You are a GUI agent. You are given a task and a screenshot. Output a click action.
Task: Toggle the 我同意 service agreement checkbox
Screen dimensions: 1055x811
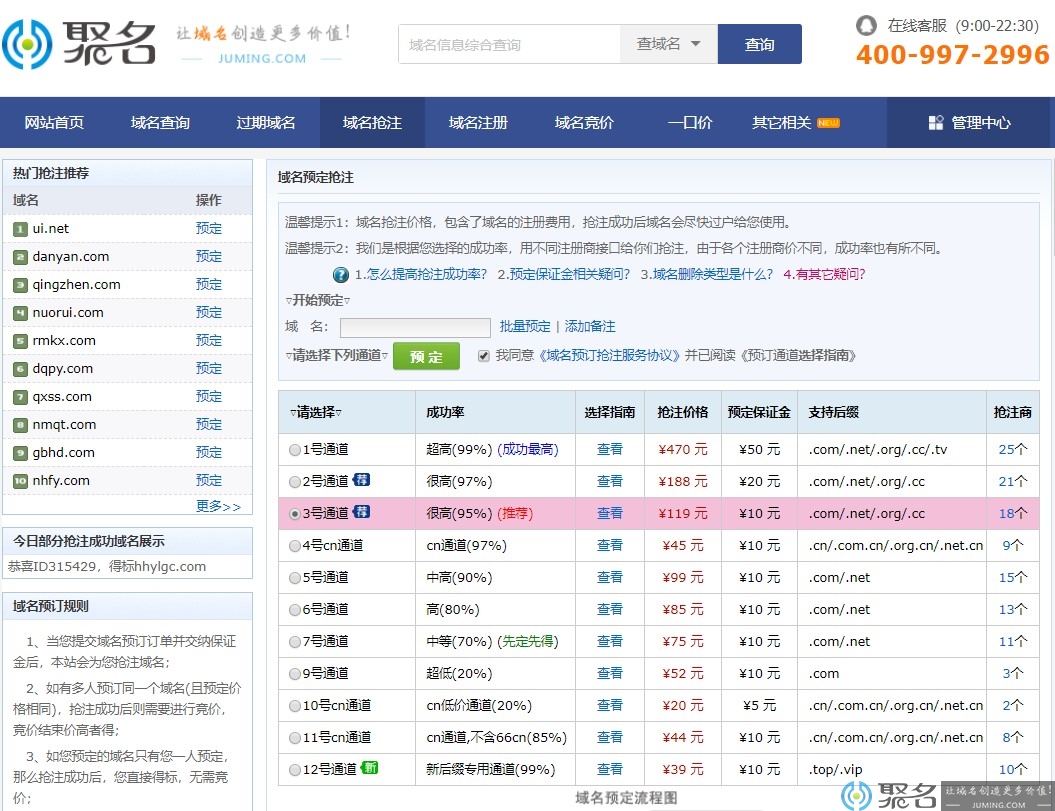[x=484, y=356]
